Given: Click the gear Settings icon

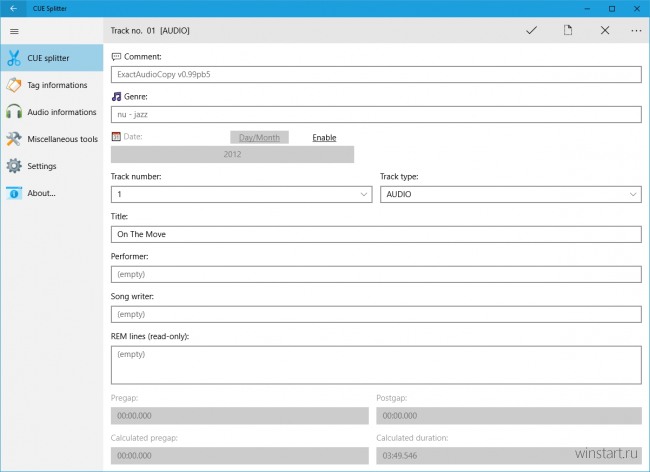Looking at the screenshot, I should pos(14,166).
